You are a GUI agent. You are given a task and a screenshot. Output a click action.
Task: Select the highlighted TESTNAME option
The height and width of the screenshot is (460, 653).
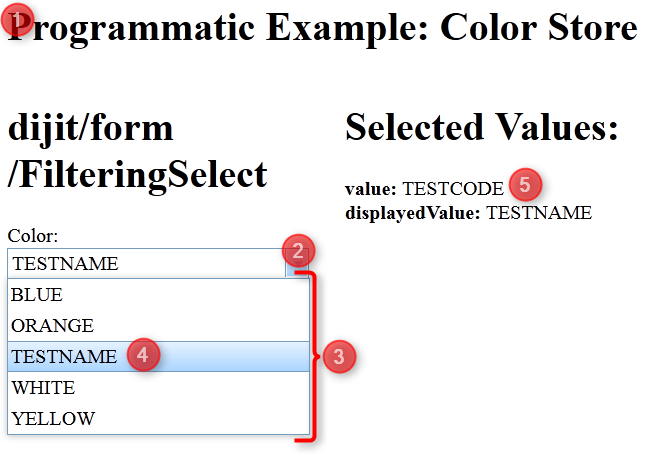pyautogui.click(x=158, y=356)
